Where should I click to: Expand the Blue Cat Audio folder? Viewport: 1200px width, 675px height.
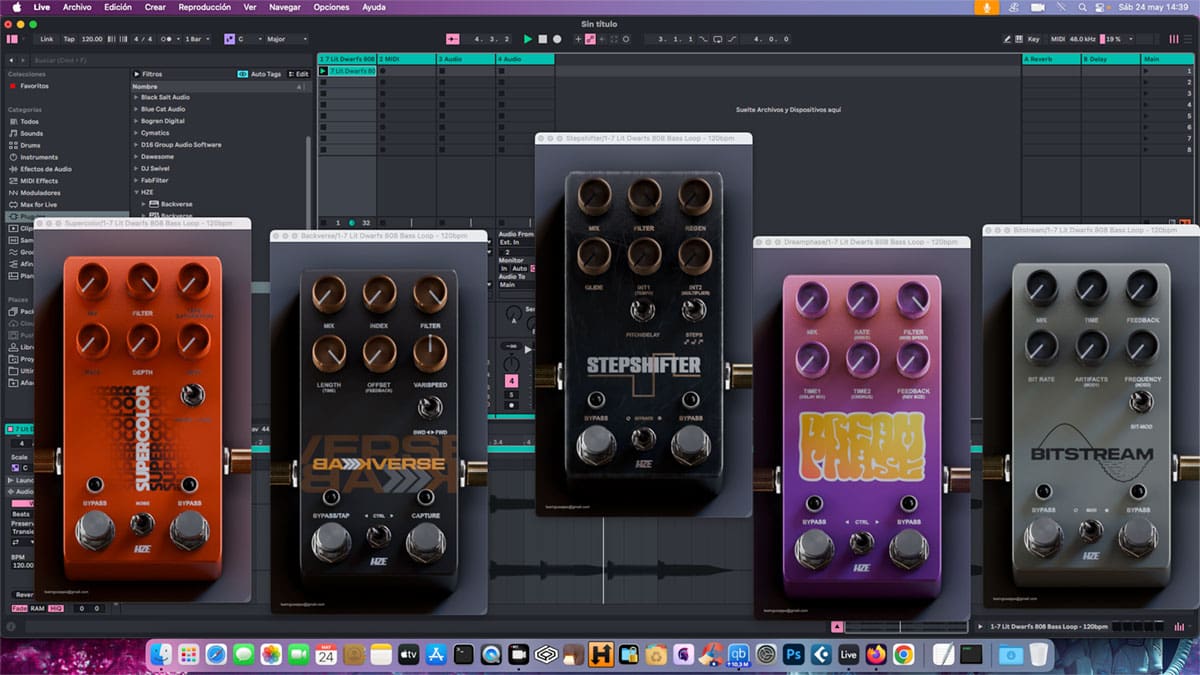point(136,109)
